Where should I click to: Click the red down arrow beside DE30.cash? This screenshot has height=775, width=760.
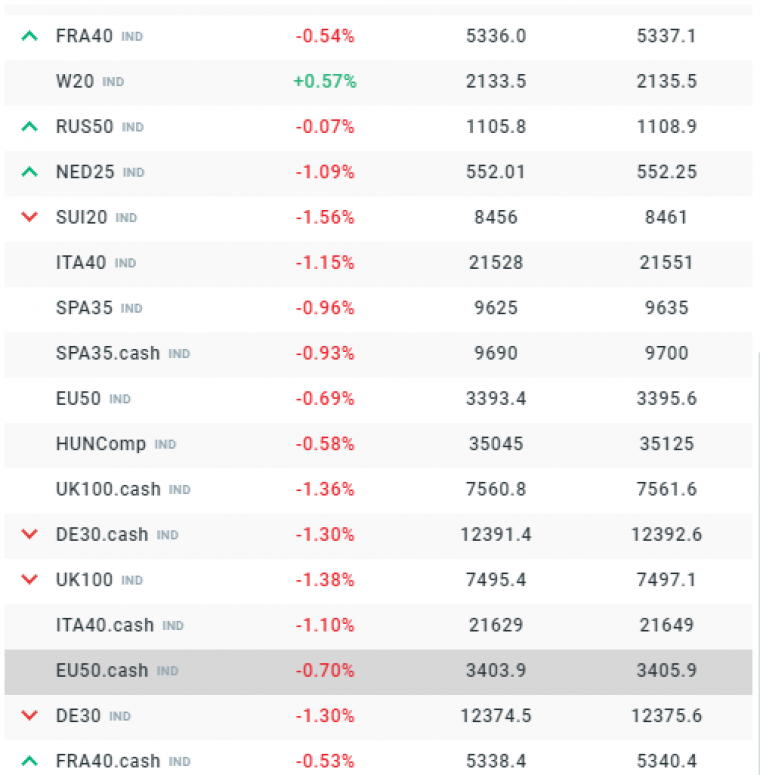click(x=29, y=535)
